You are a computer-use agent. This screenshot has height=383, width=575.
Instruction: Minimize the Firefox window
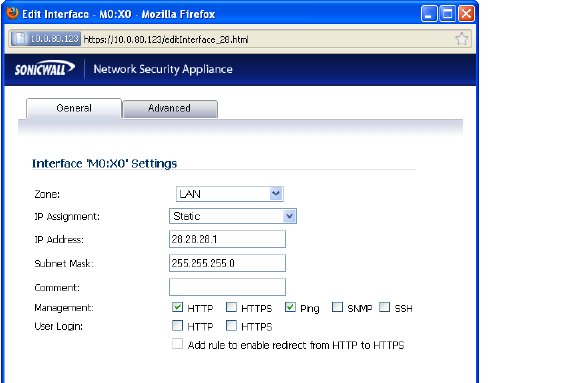pyautogui.click(x=429, y=14)
